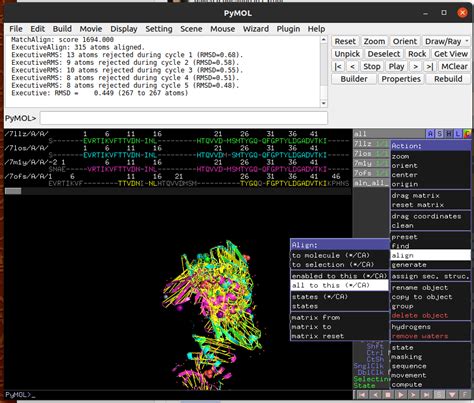Rewind to first frame in bottom VCR controls

tap(362, 395)
